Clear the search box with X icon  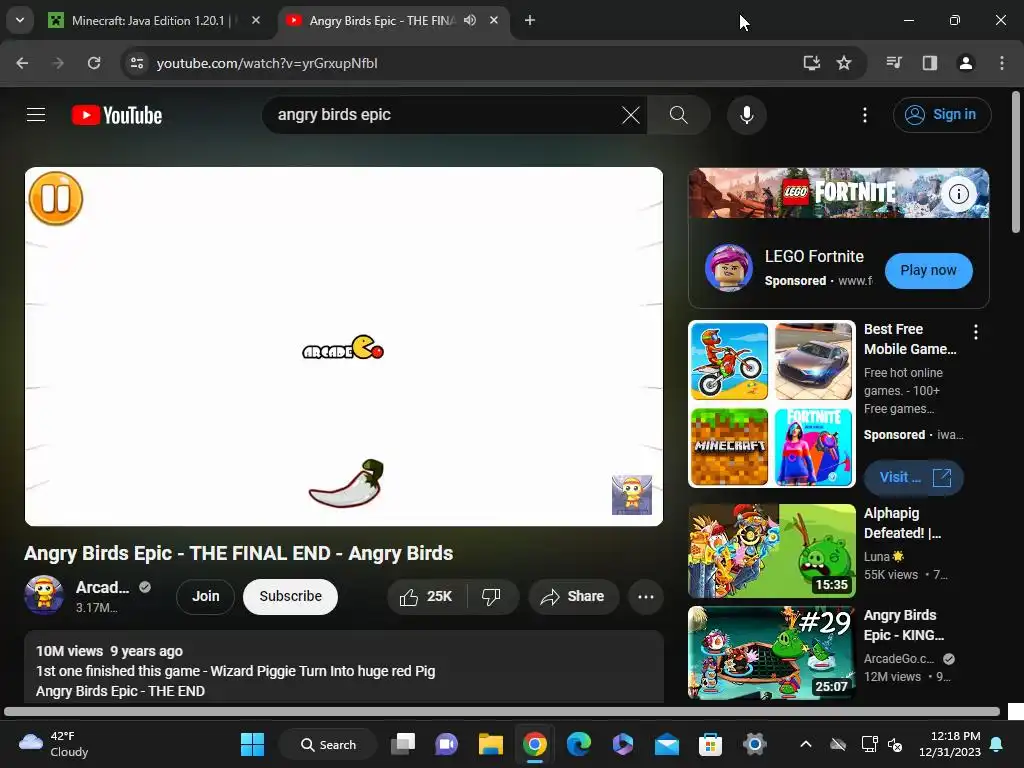point(630,115)
